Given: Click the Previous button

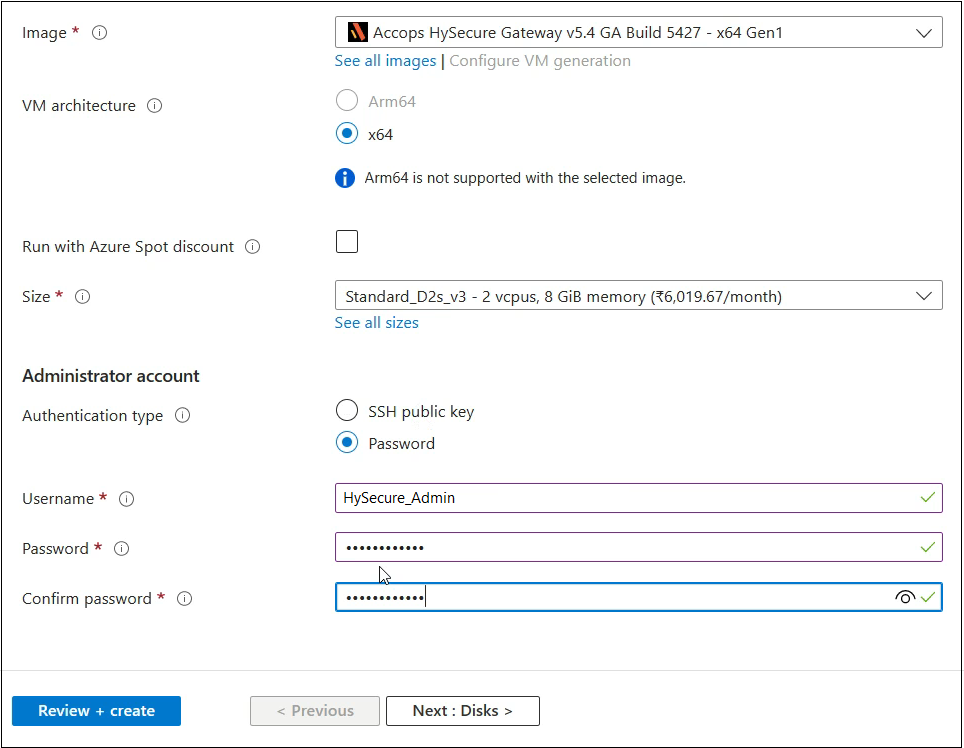Looking at the screenshot, I should pyautogui.click(x=315, y=711).
